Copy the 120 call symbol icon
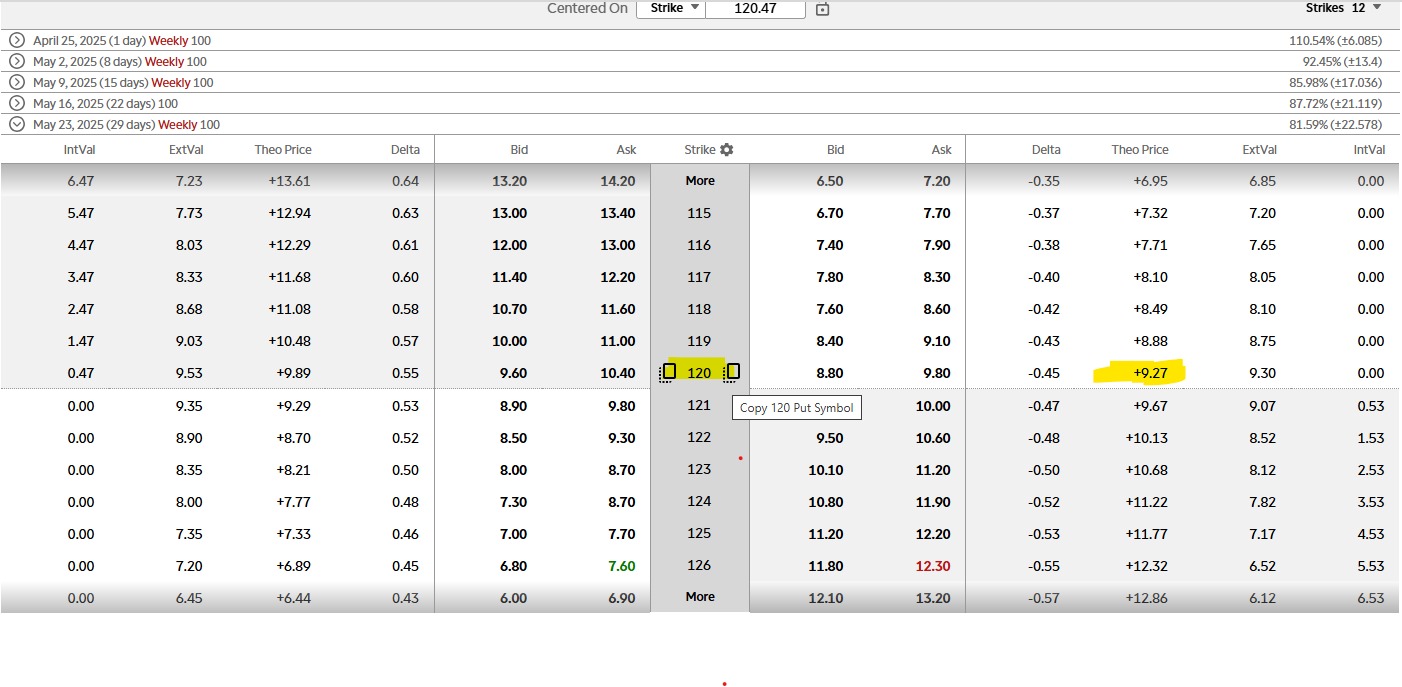 click(669, 372)
